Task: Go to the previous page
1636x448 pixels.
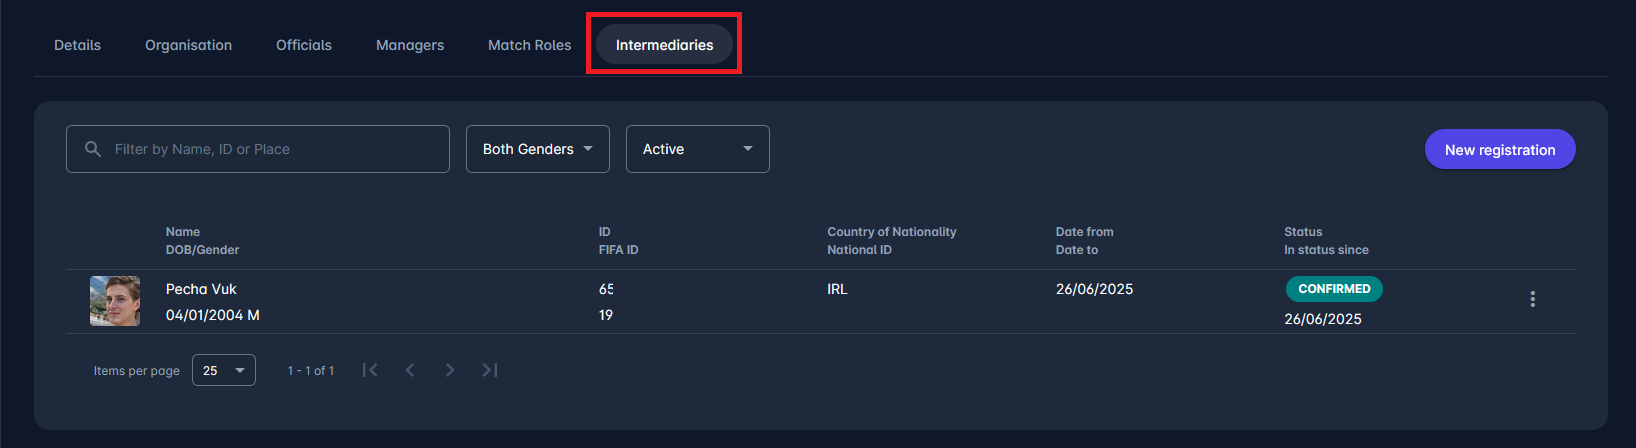Action: 410,370
